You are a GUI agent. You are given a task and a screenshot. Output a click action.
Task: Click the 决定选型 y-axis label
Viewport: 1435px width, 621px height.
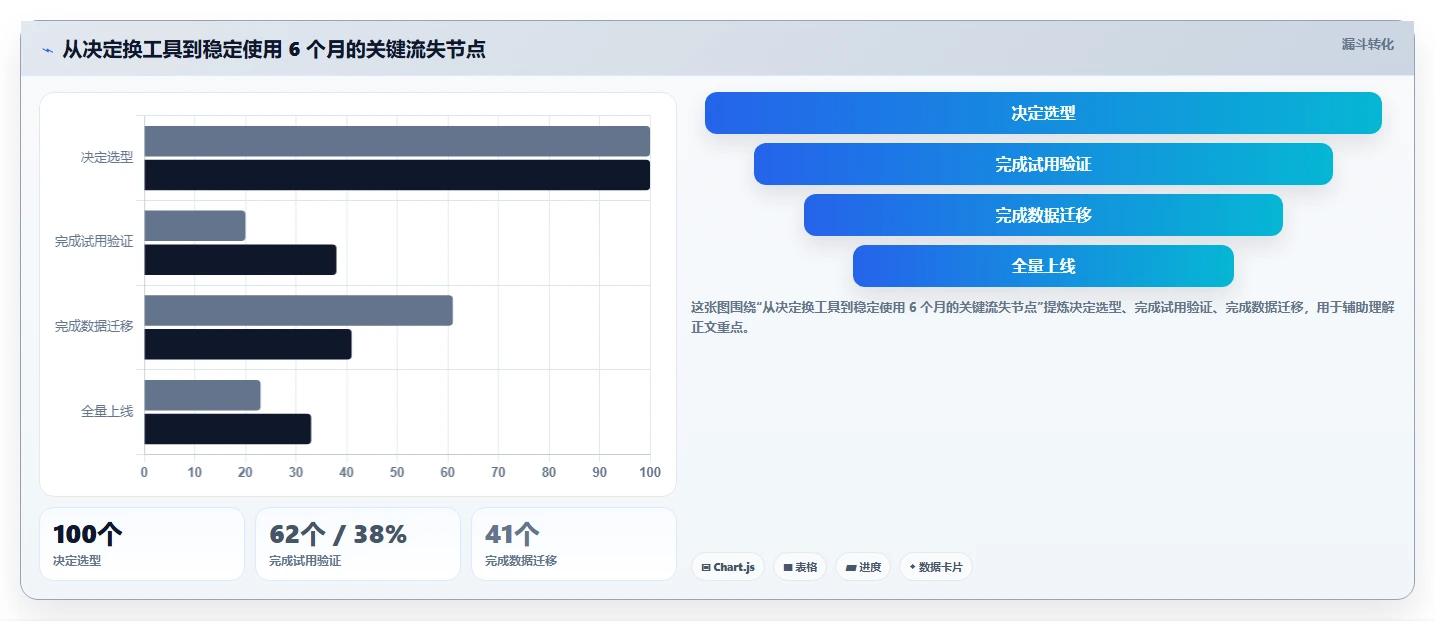point(107,158)
